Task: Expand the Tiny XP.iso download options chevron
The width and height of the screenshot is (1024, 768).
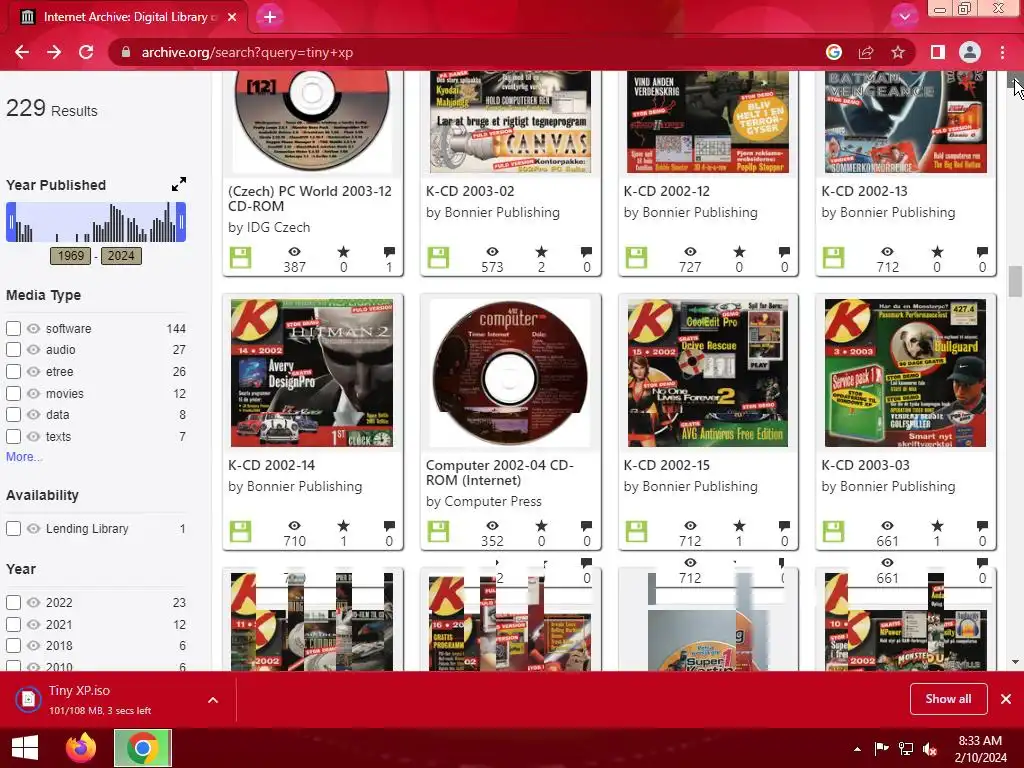Action: tap(213, 700)
